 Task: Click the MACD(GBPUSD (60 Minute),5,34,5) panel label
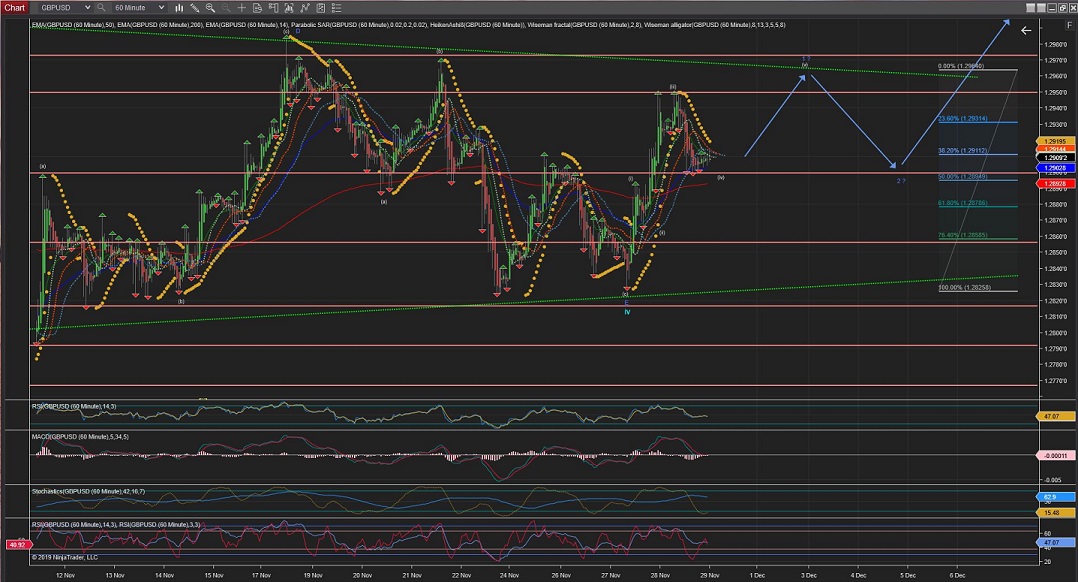coord(80,437)
